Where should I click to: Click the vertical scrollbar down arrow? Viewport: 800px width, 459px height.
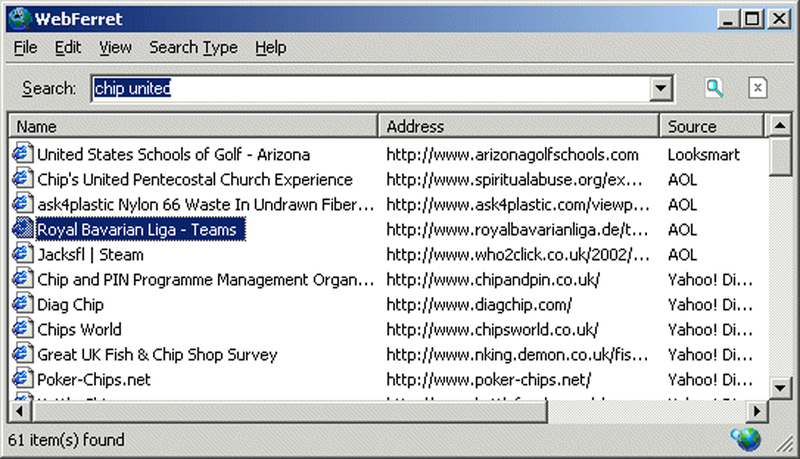[x=780, y=388]
